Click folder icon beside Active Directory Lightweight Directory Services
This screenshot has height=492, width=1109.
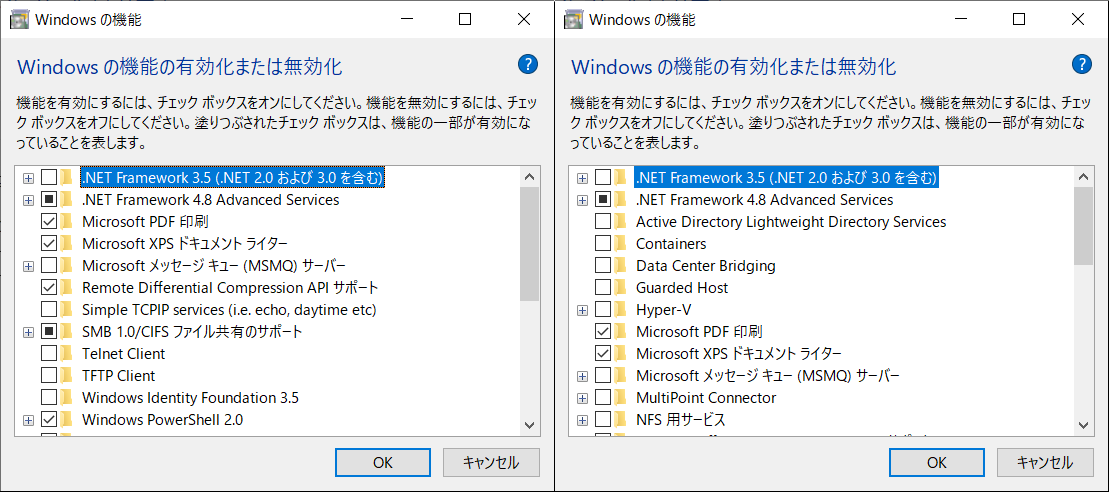621,222
